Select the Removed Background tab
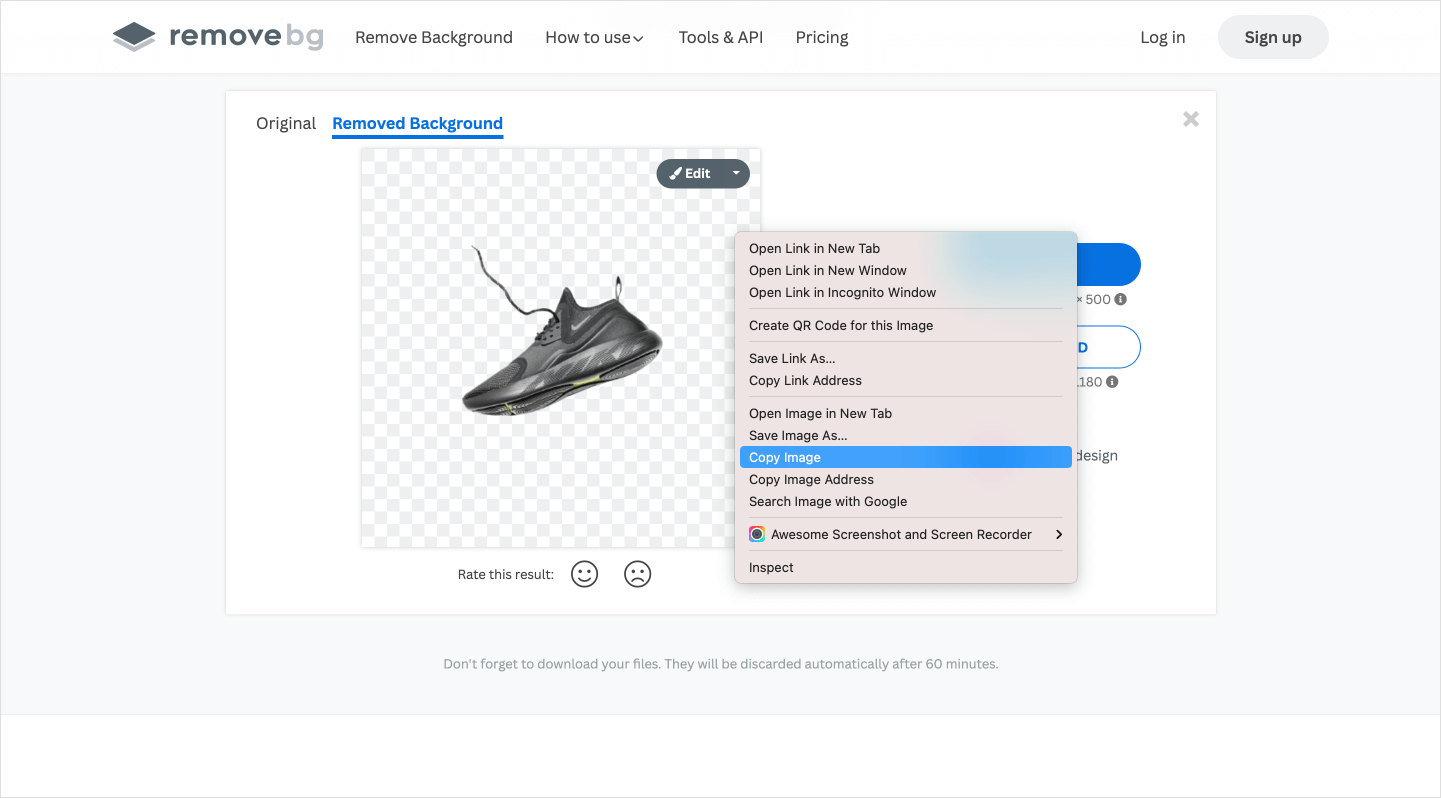Screen dimensions: 1441x798 417,123
